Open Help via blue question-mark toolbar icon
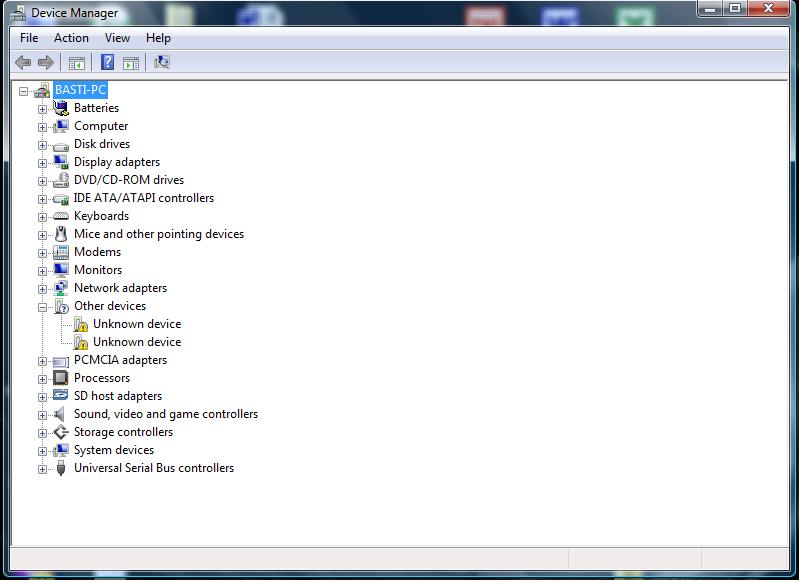Screen dimensions: 806x582 click(x=107, y=62)
